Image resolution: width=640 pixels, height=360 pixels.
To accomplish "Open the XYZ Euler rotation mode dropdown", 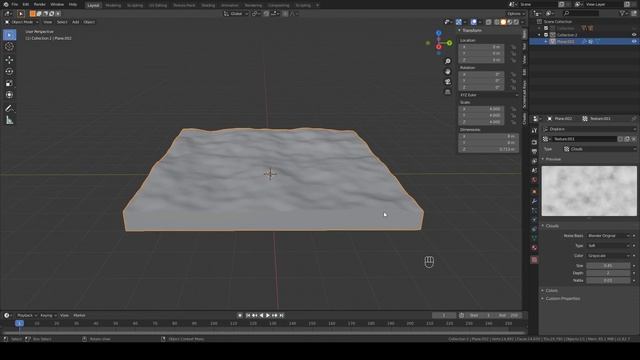I will (x=489, y=95).
